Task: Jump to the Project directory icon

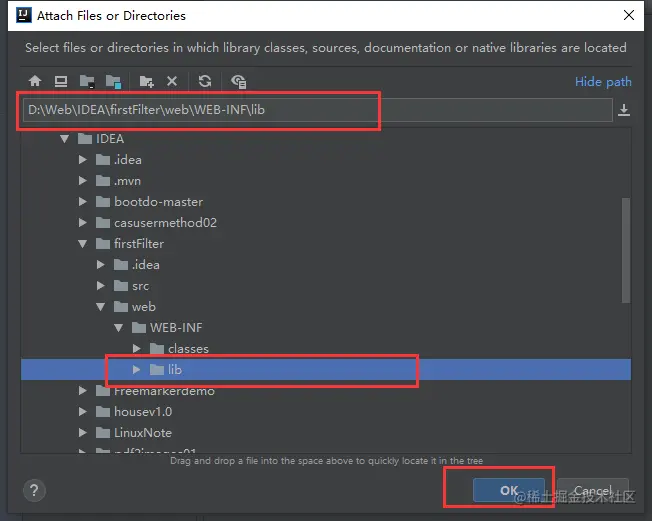Action: pos(87,81)
